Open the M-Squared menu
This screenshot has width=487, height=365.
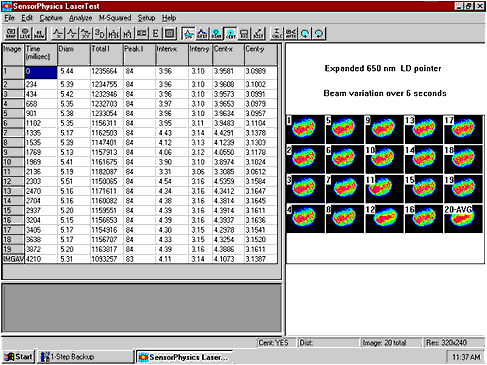(x=115, y=18)
